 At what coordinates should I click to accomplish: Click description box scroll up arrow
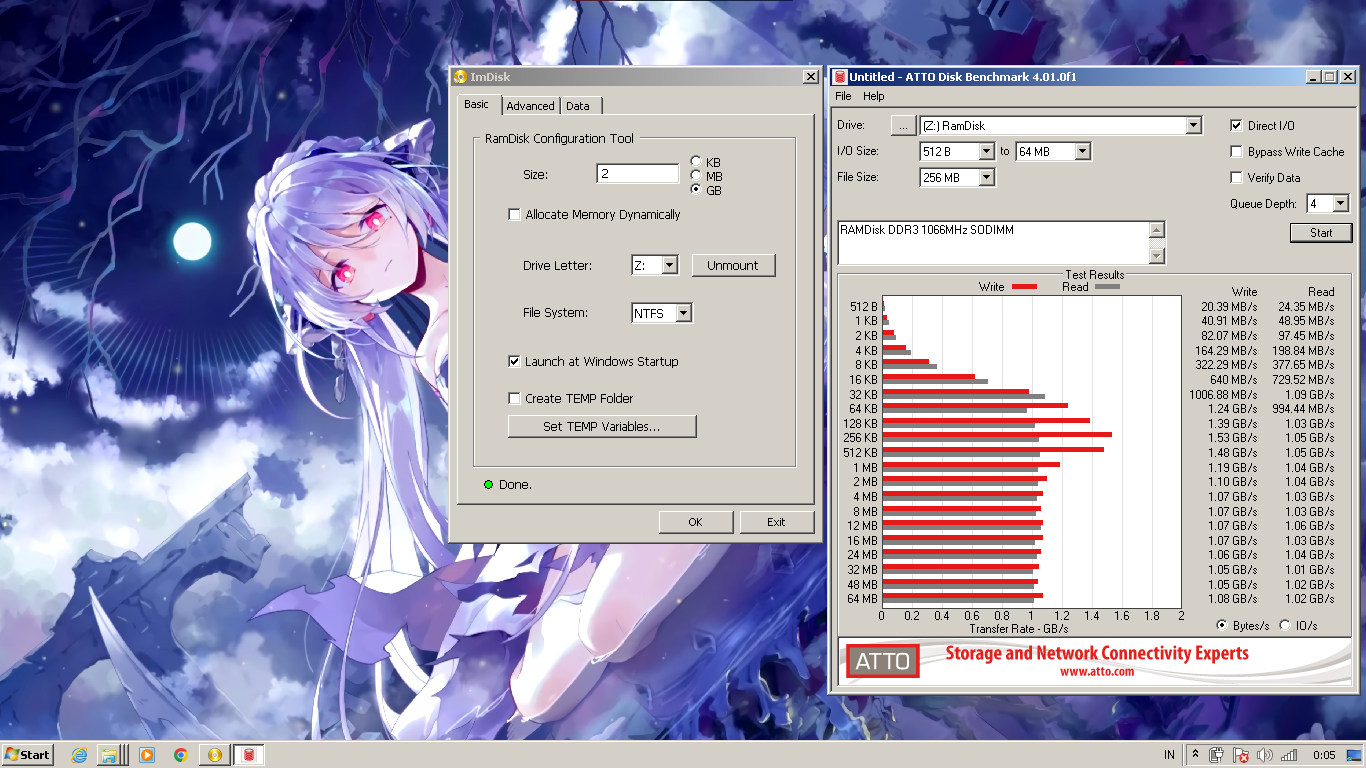click(x=1157, y=230)
